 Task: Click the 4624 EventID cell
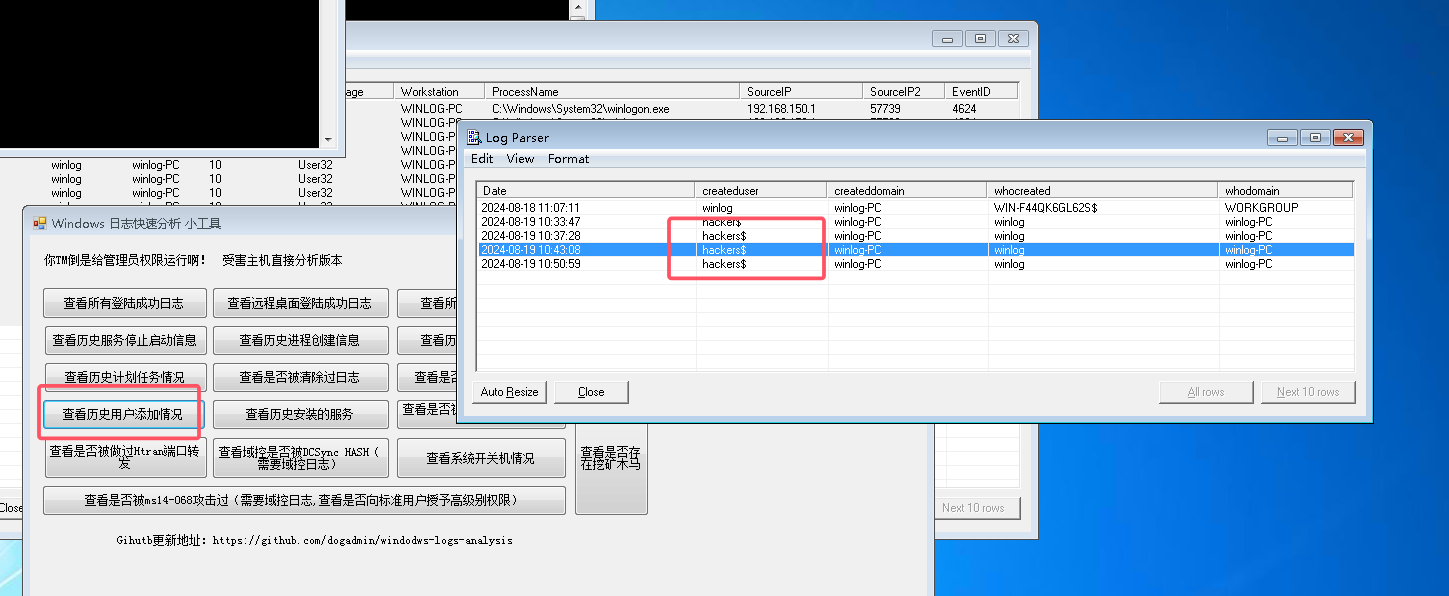pyautogui.click(x=965, y=108)
